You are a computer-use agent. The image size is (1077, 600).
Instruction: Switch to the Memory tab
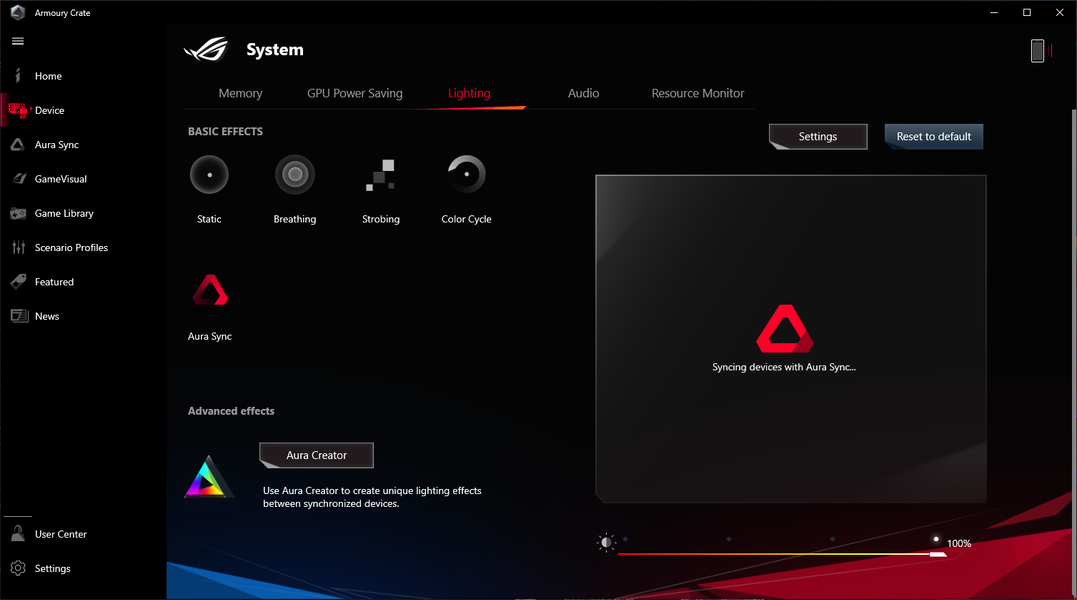(x=240, y=93)
